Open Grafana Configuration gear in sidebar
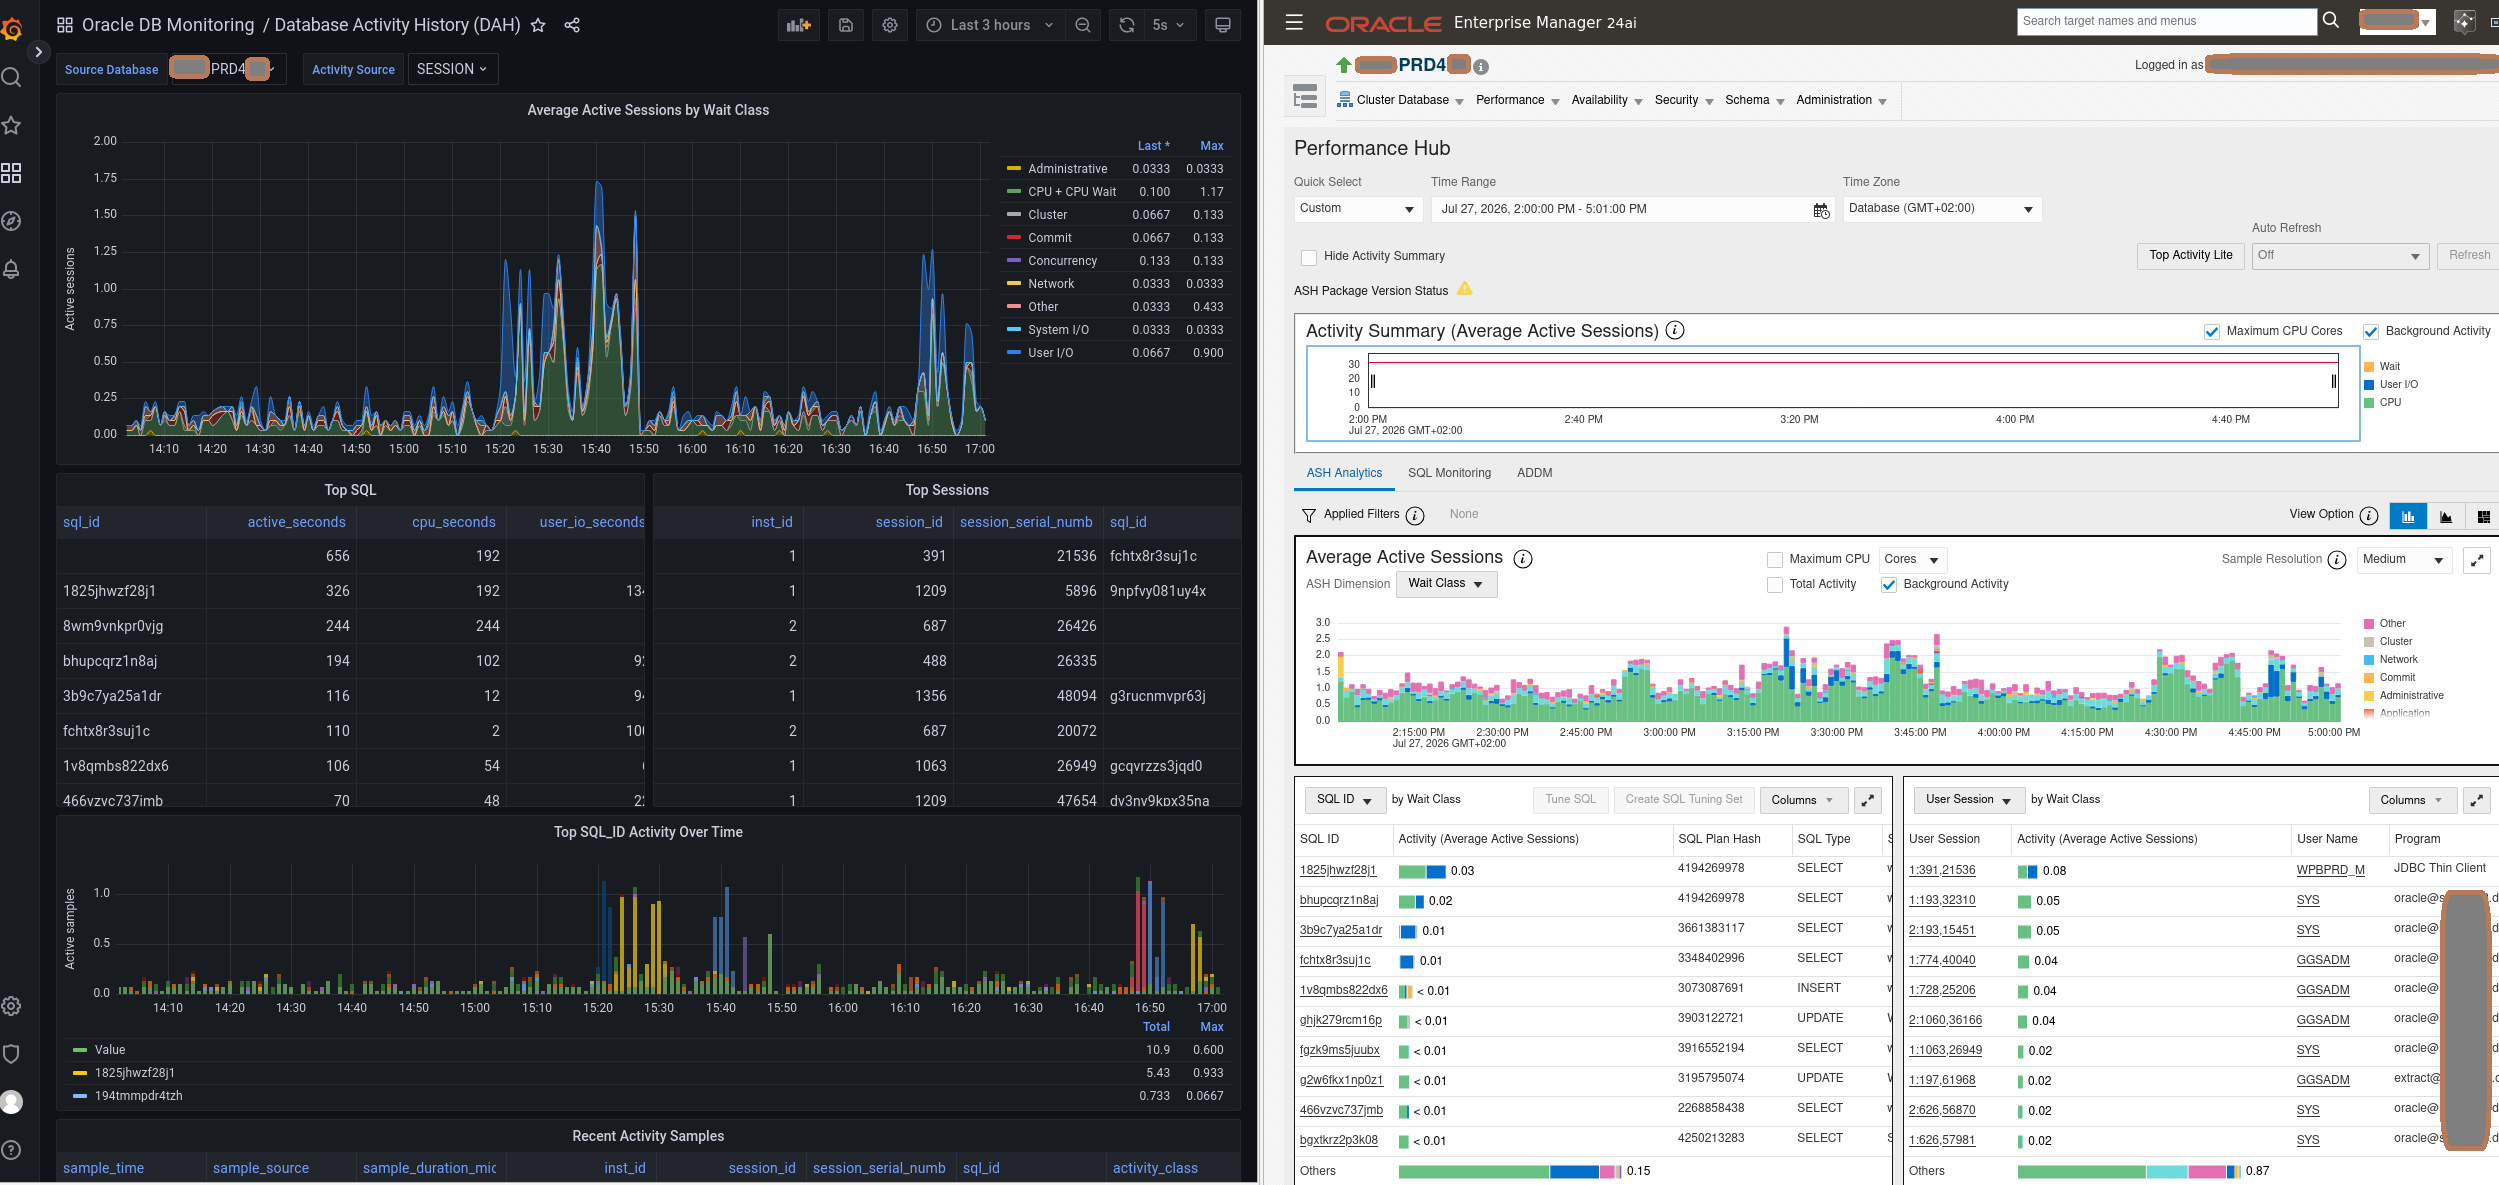The width and height of the screenshot is (2499, 1185). click(12, 1006)
